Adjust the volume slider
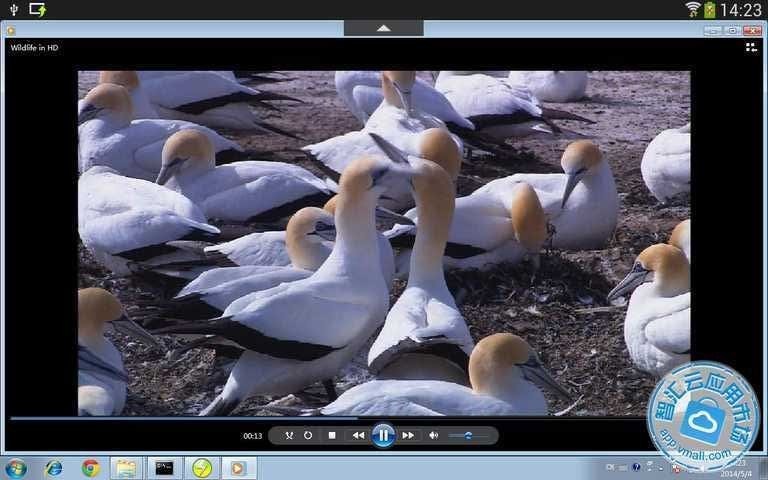This screenshot has width=768, height=480. point(467,435)
